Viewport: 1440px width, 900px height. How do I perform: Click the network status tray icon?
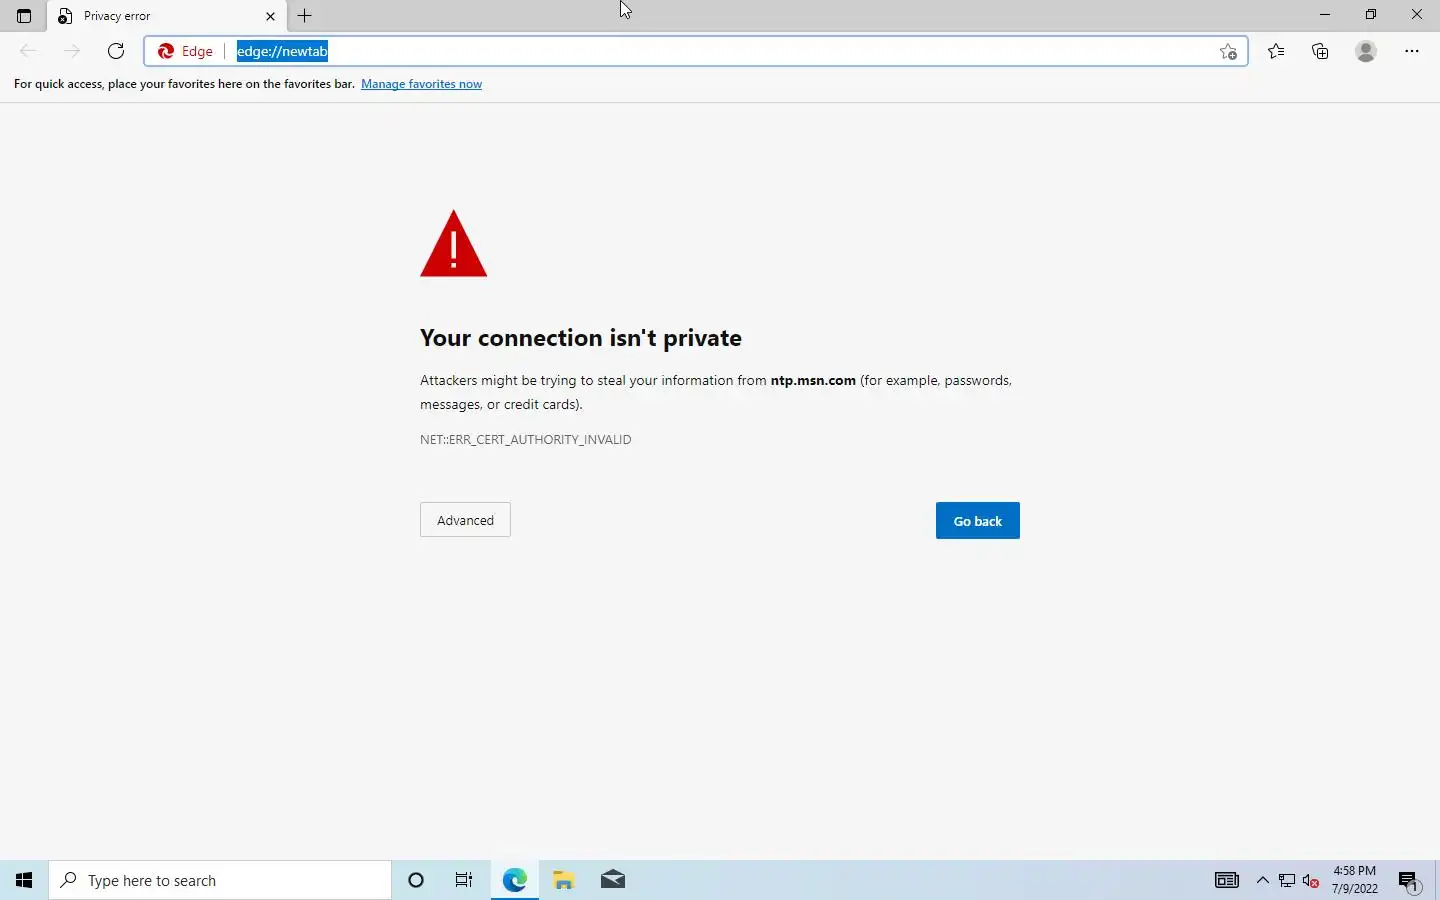pos(1287,880)
